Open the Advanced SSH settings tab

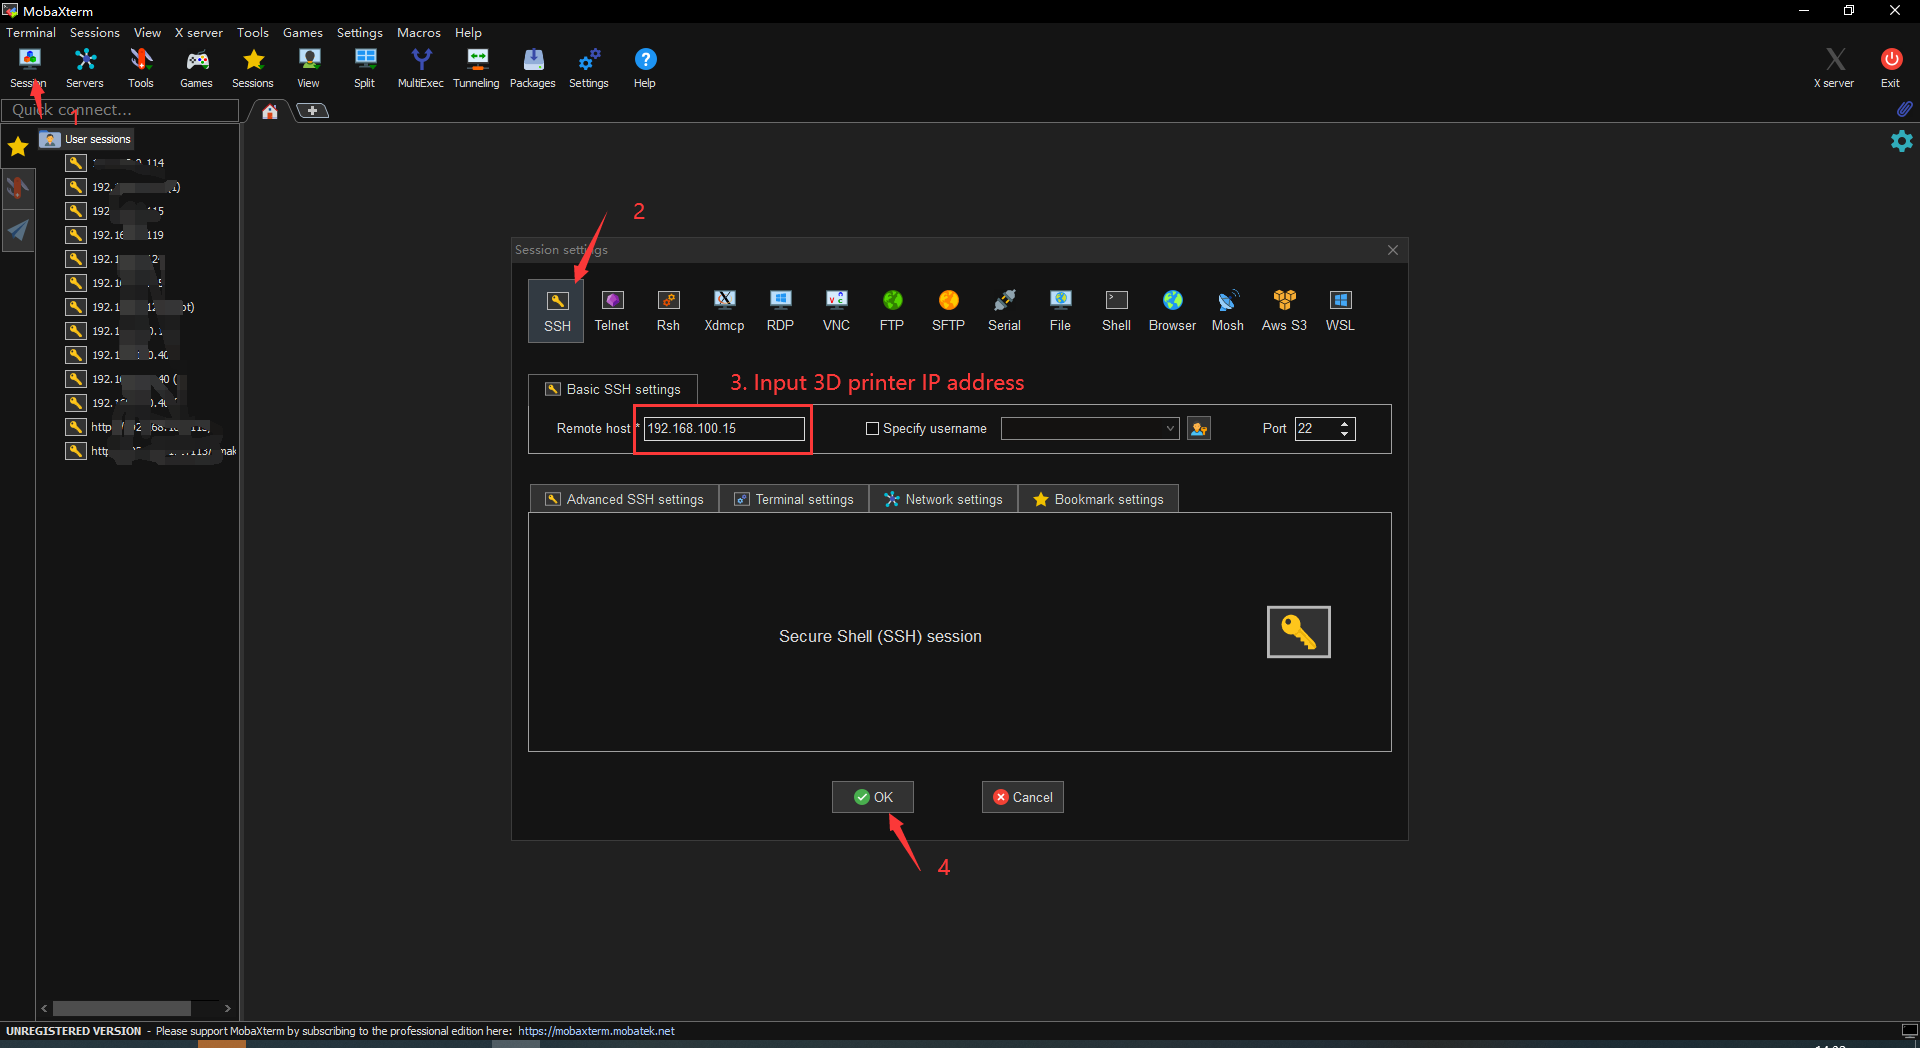coord(624,499)
